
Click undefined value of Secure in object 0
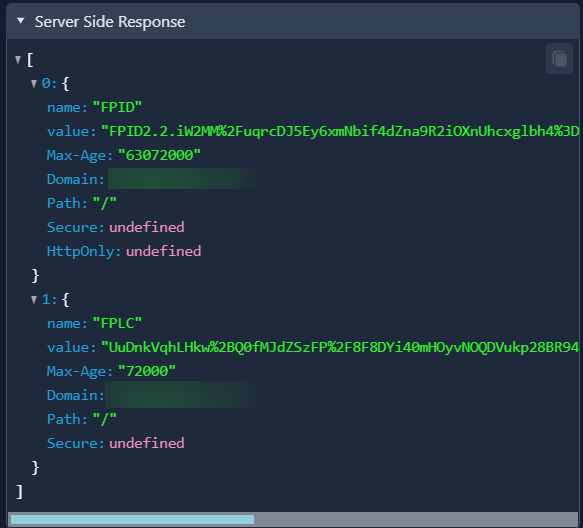tap(147, 227)
